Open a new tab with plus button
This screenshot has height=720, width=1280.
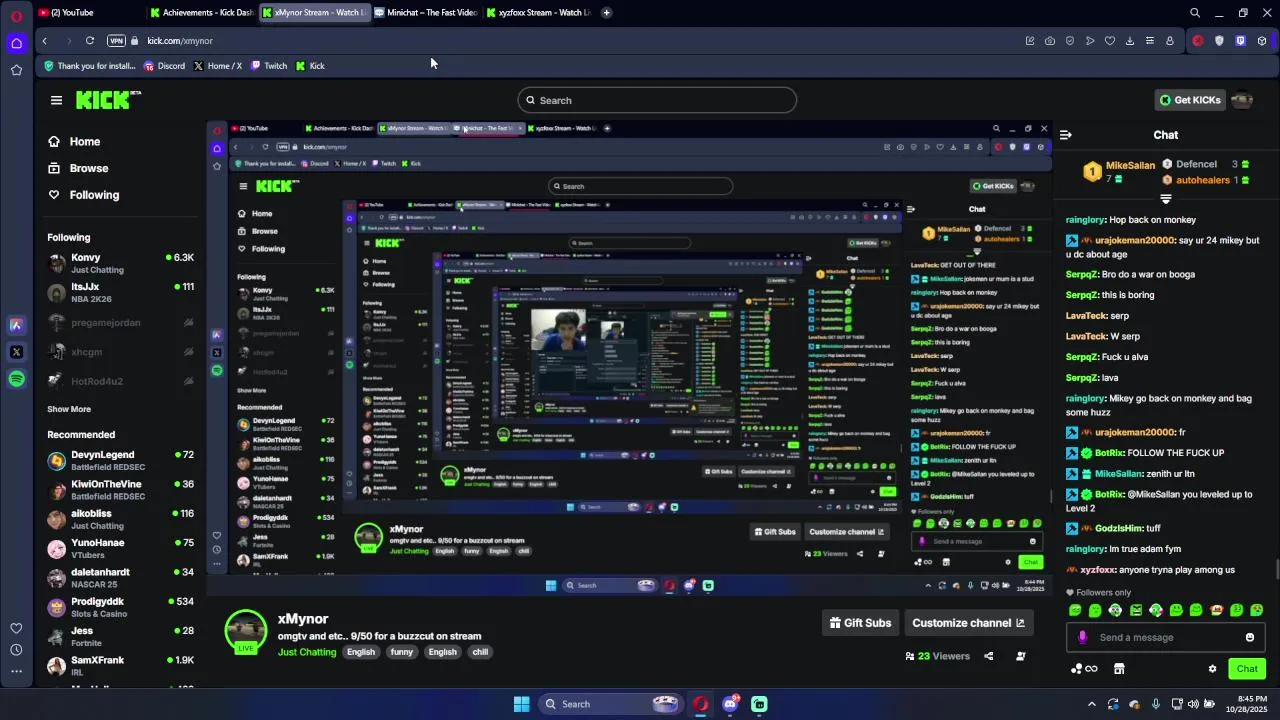(606, 13)
